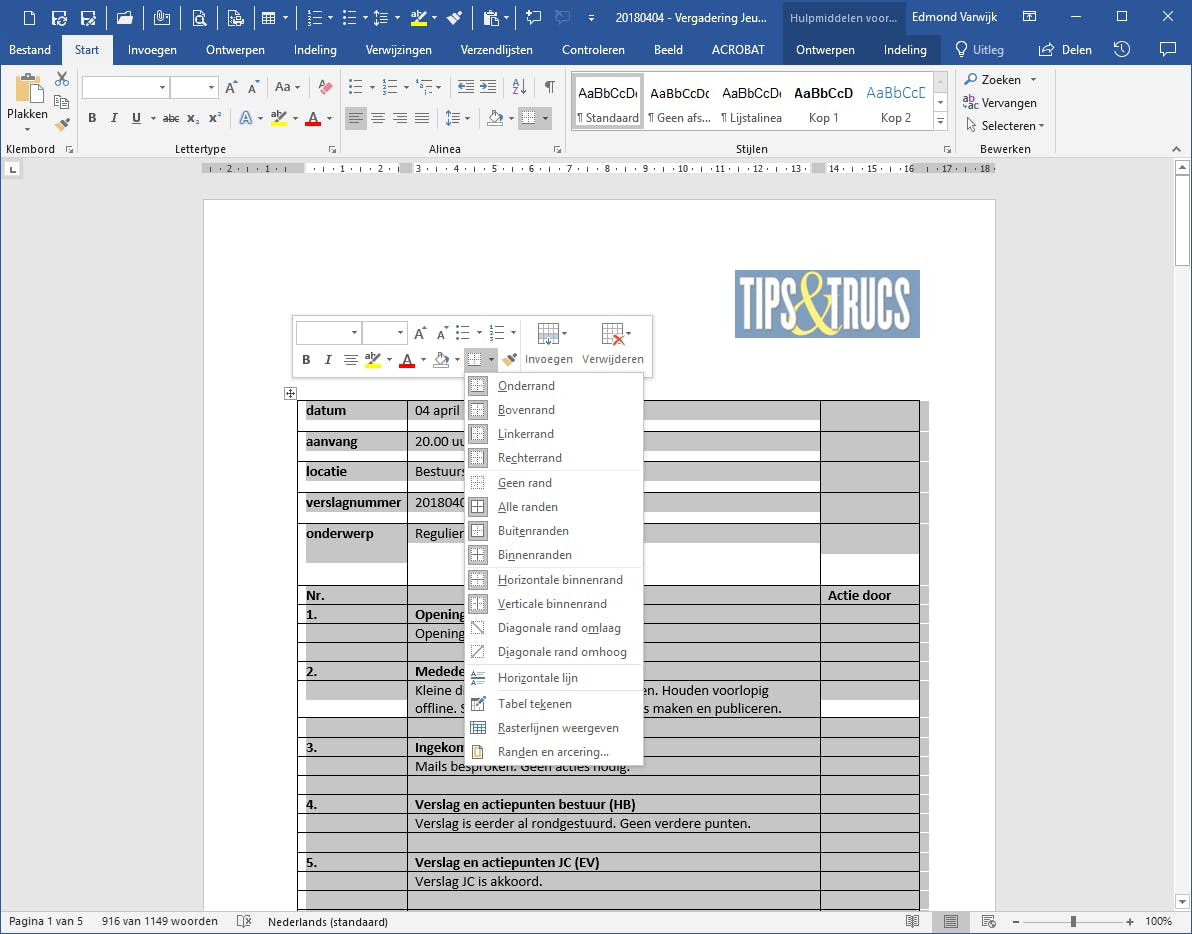
Task: Click the Open folder icon in the quick access toolbar
Action: point(125,17)
